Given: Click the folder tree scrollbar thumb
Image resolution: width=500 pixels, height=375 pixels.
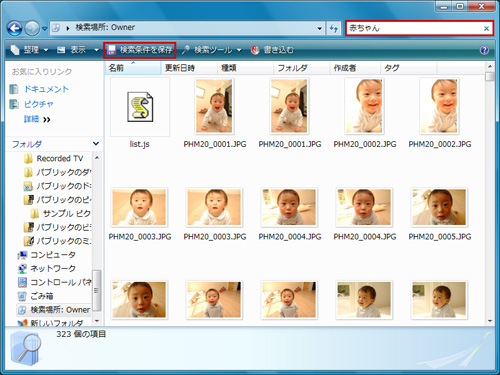Looking at the screenshot, I should [97, 290].
